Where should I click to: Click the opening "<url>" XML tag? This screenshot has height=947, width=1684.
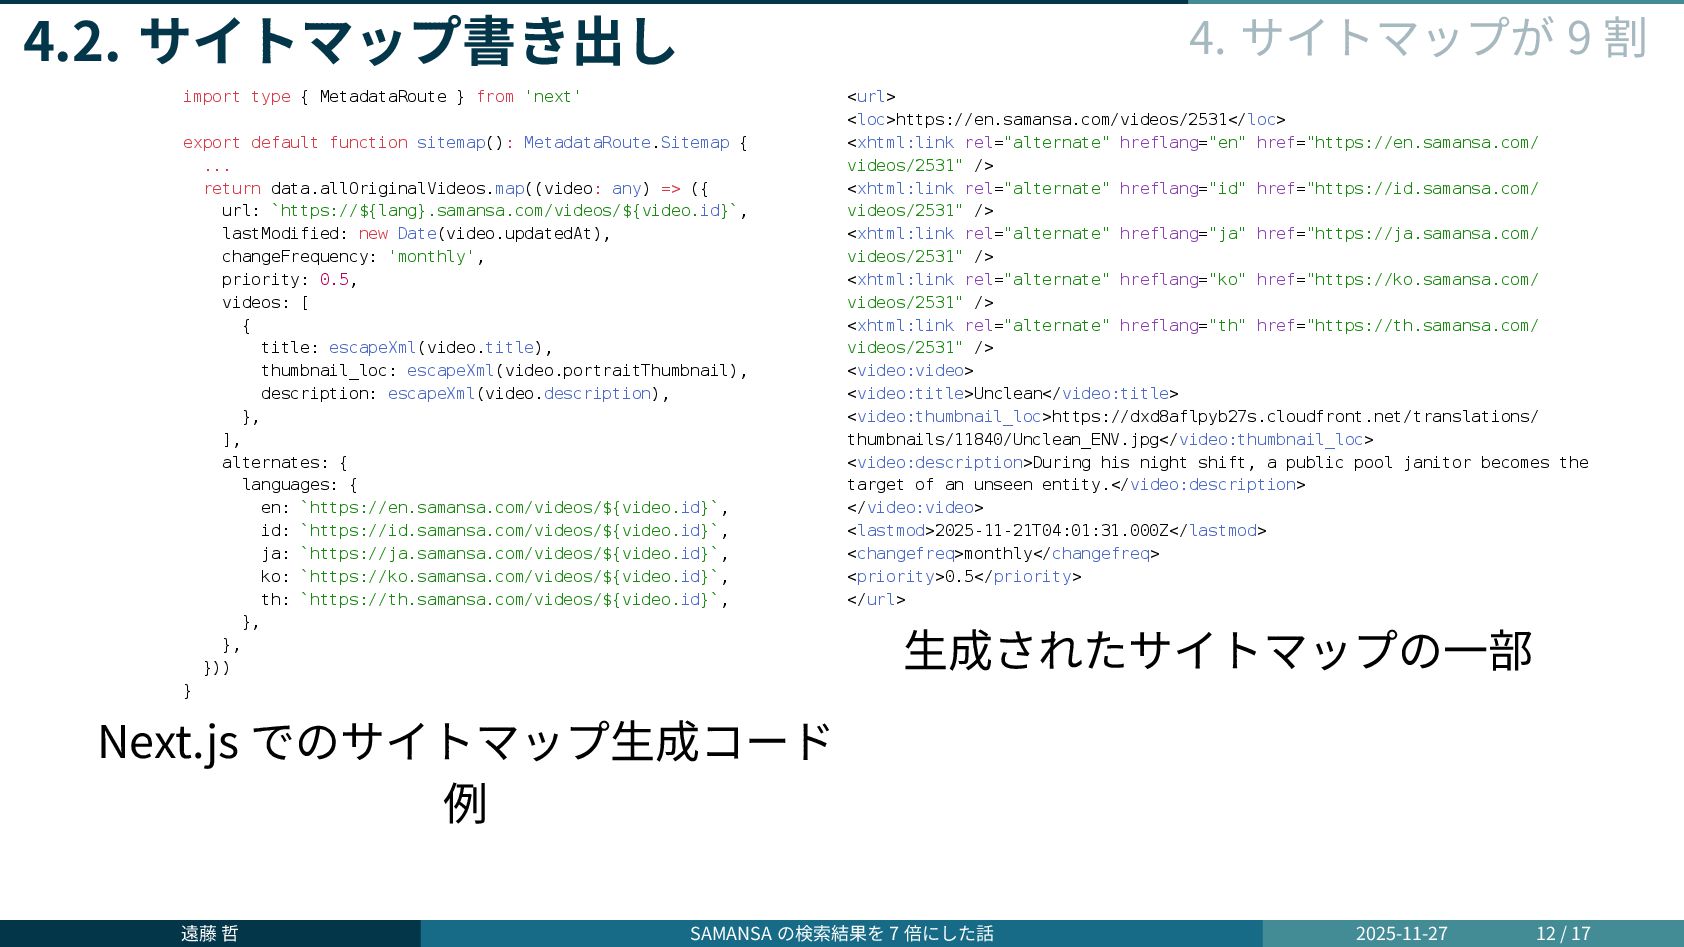coord(871,96)
